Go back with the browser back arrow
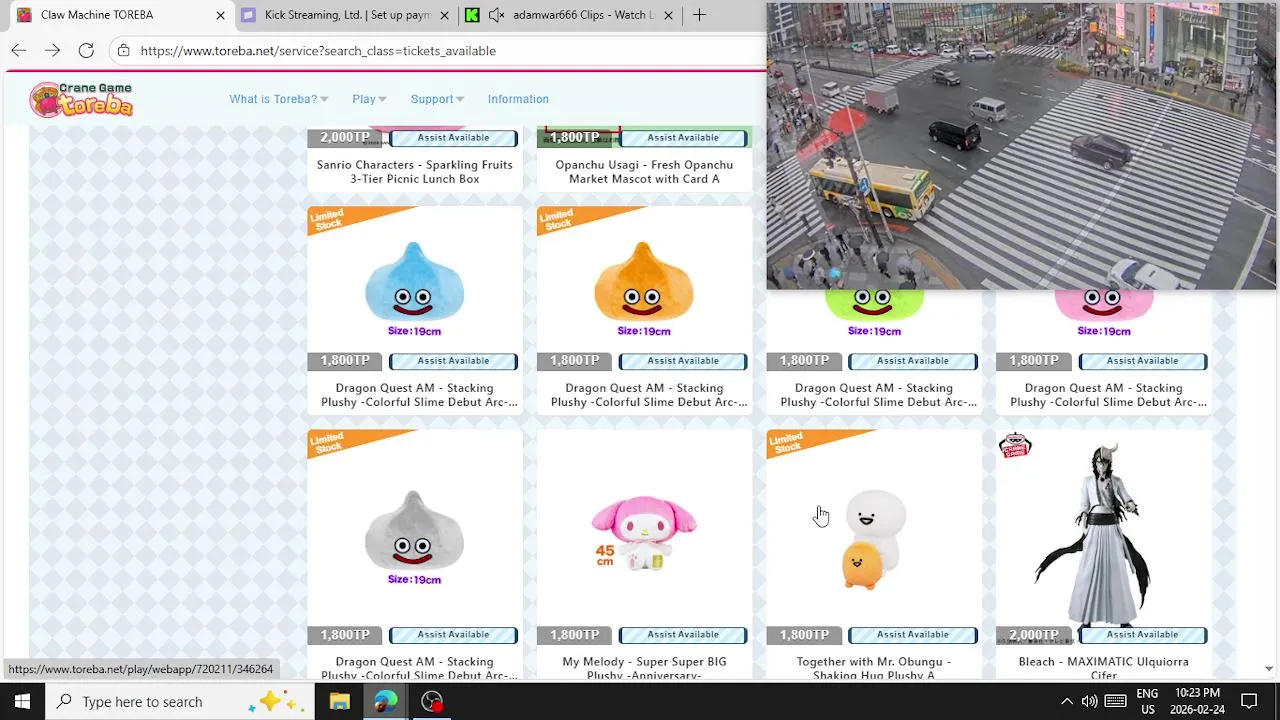This screenshot has height=720, width=1280. point(18,50)
